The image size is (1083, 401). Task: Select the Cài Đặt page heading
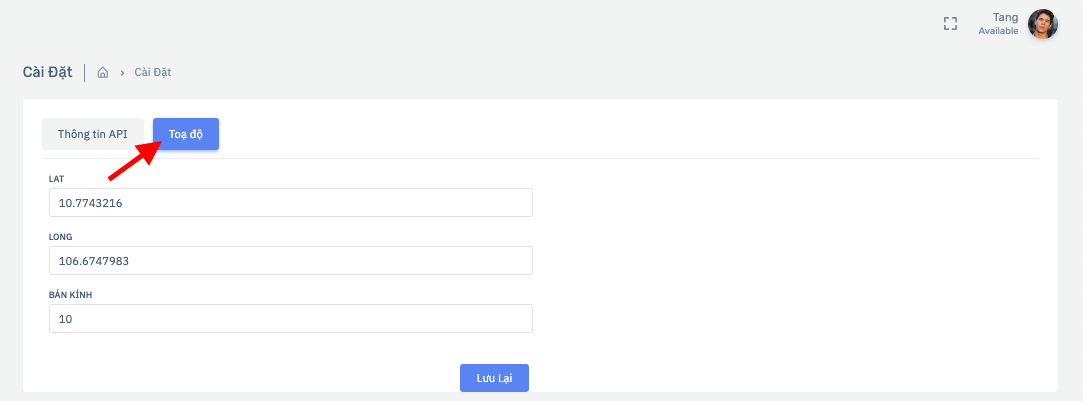[47, 72]
